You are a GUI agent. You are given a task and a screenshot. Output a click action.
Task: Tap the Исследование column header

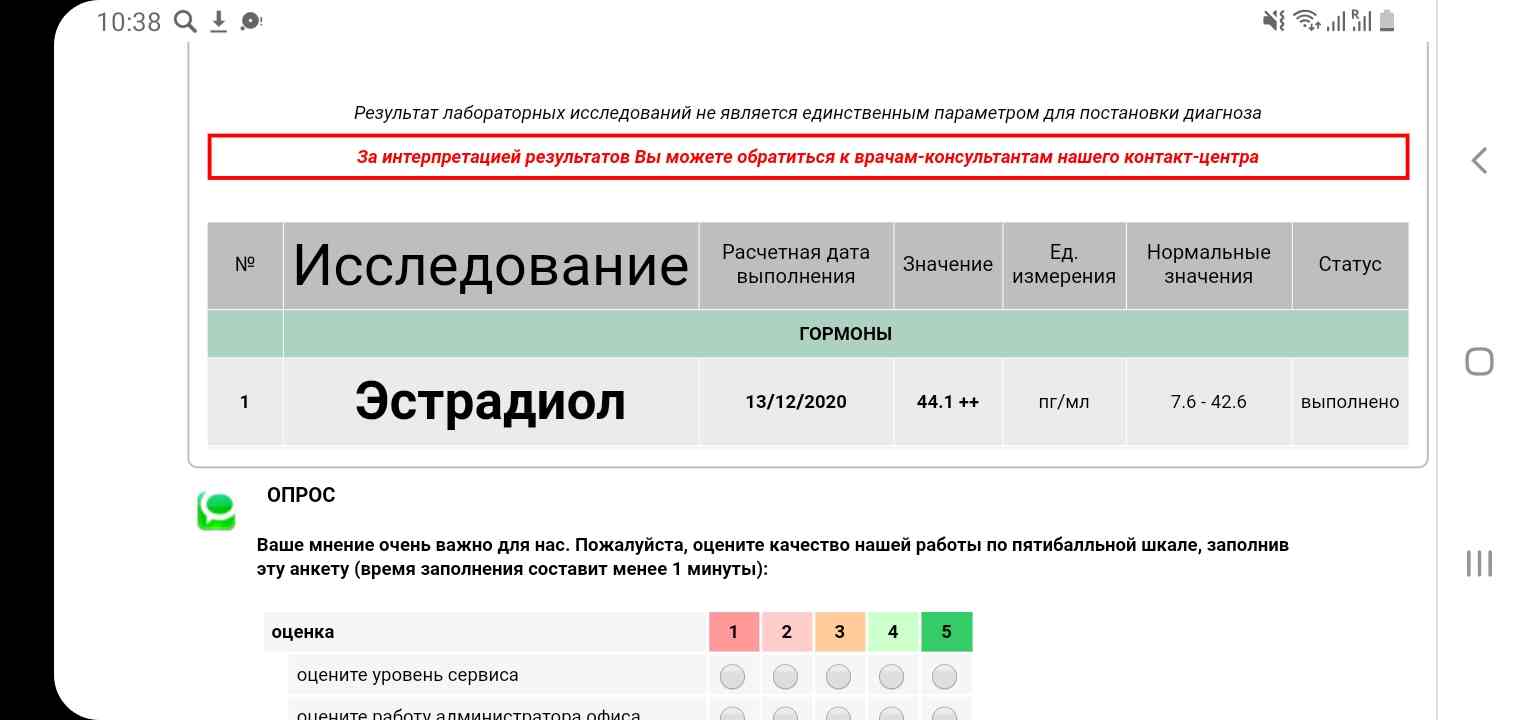click(x=490, y=265)
